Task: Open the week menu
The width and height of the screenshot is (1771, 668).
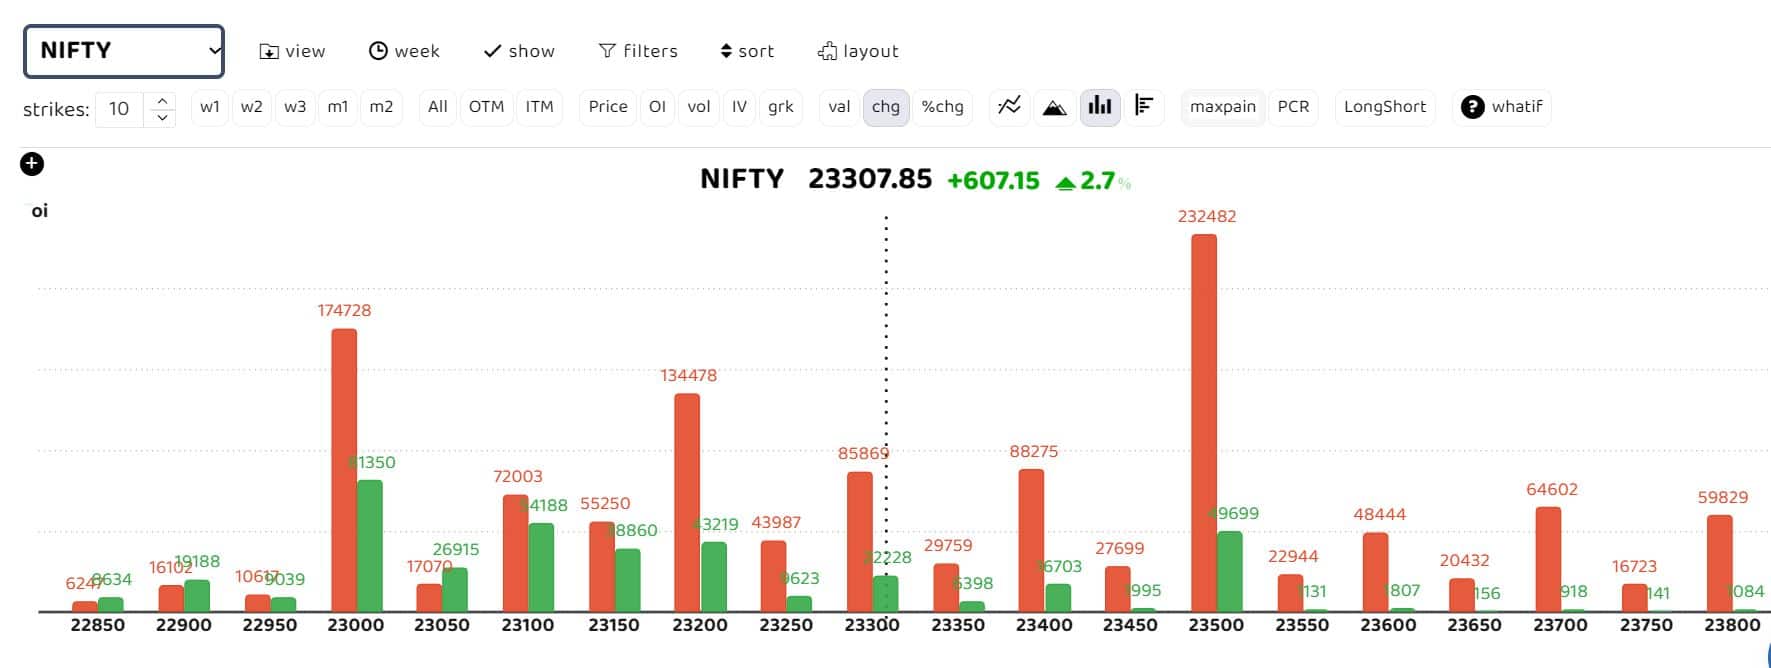Action: 404,51
